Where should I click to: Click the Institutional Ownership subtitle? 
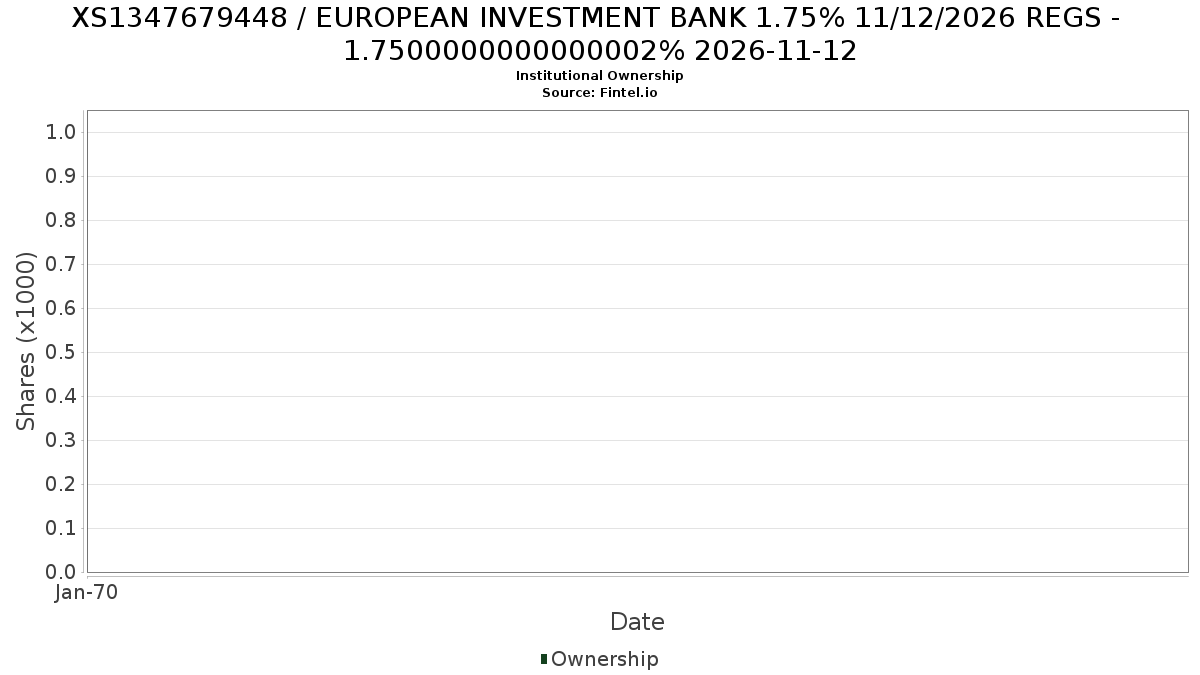click(x=599, y=76)
